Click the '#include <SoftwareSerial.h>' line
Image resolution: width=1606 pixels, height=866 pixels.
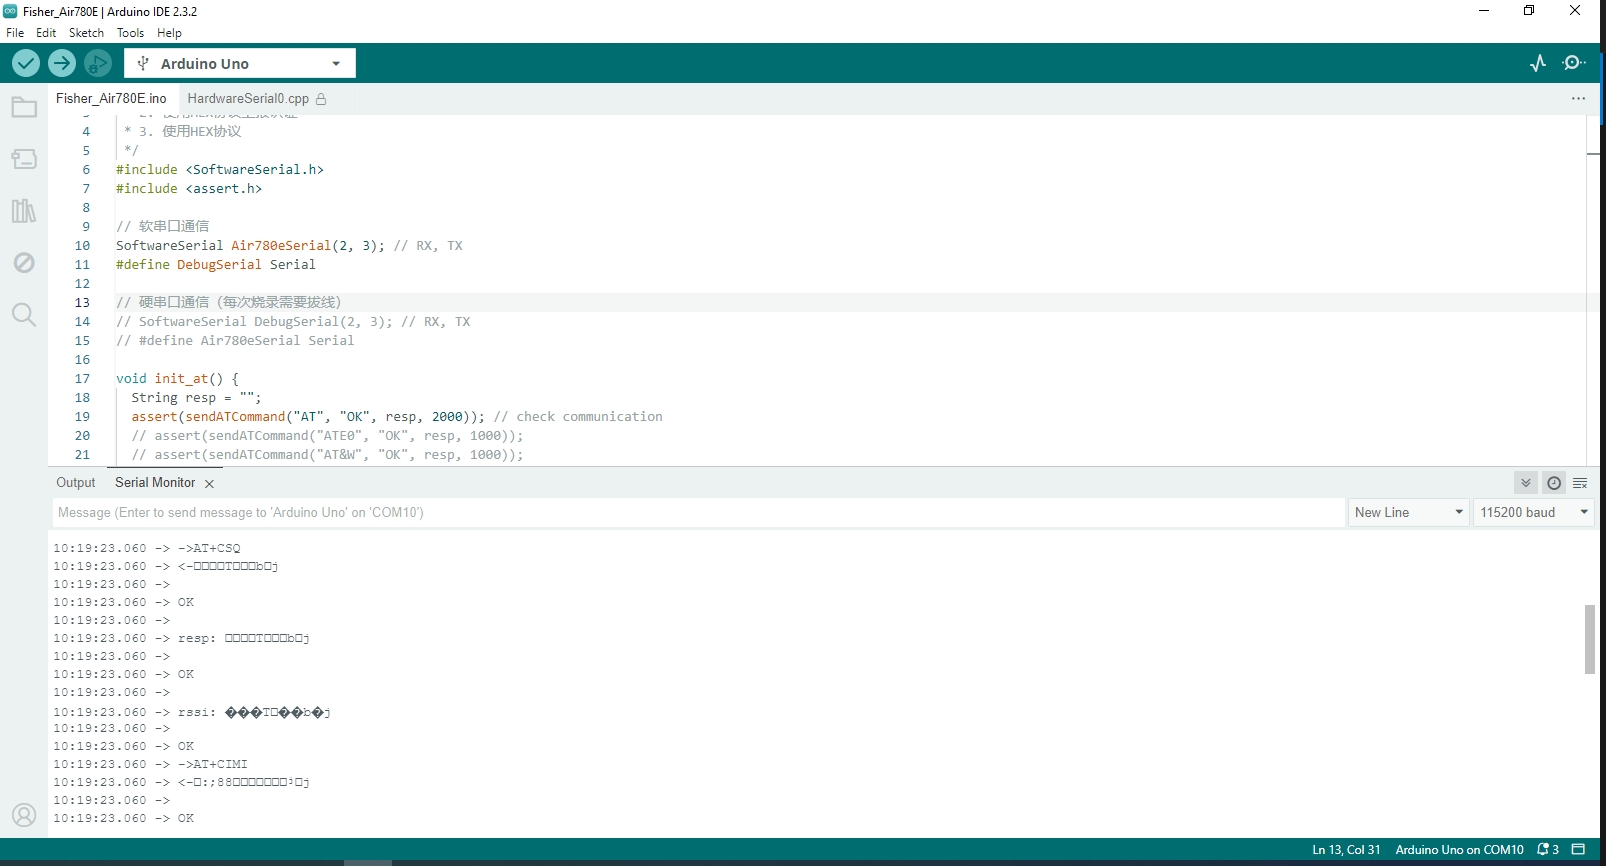tap(220, 170)
